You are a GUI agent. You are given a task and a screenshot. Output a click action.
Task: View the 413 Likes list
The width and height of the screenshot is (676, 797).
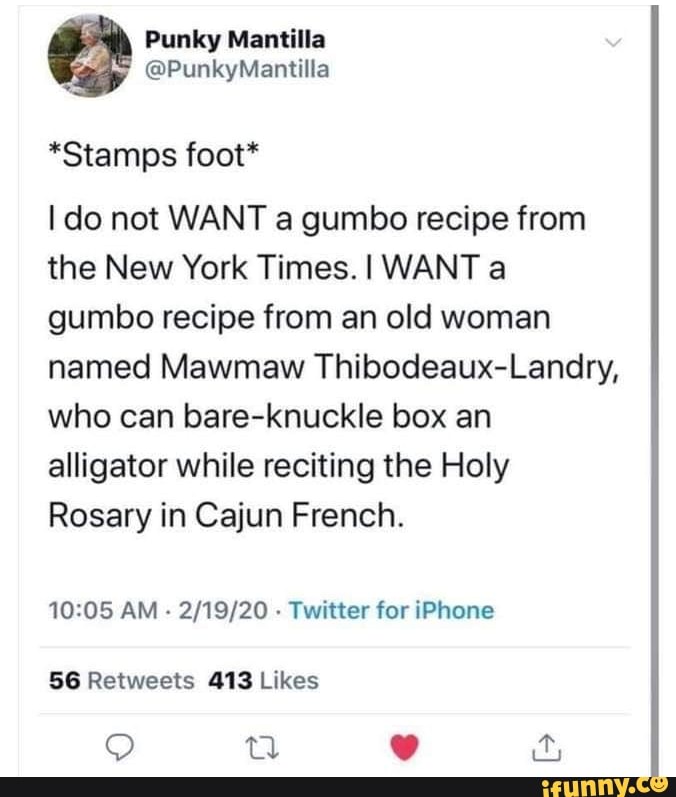(263, 681)
